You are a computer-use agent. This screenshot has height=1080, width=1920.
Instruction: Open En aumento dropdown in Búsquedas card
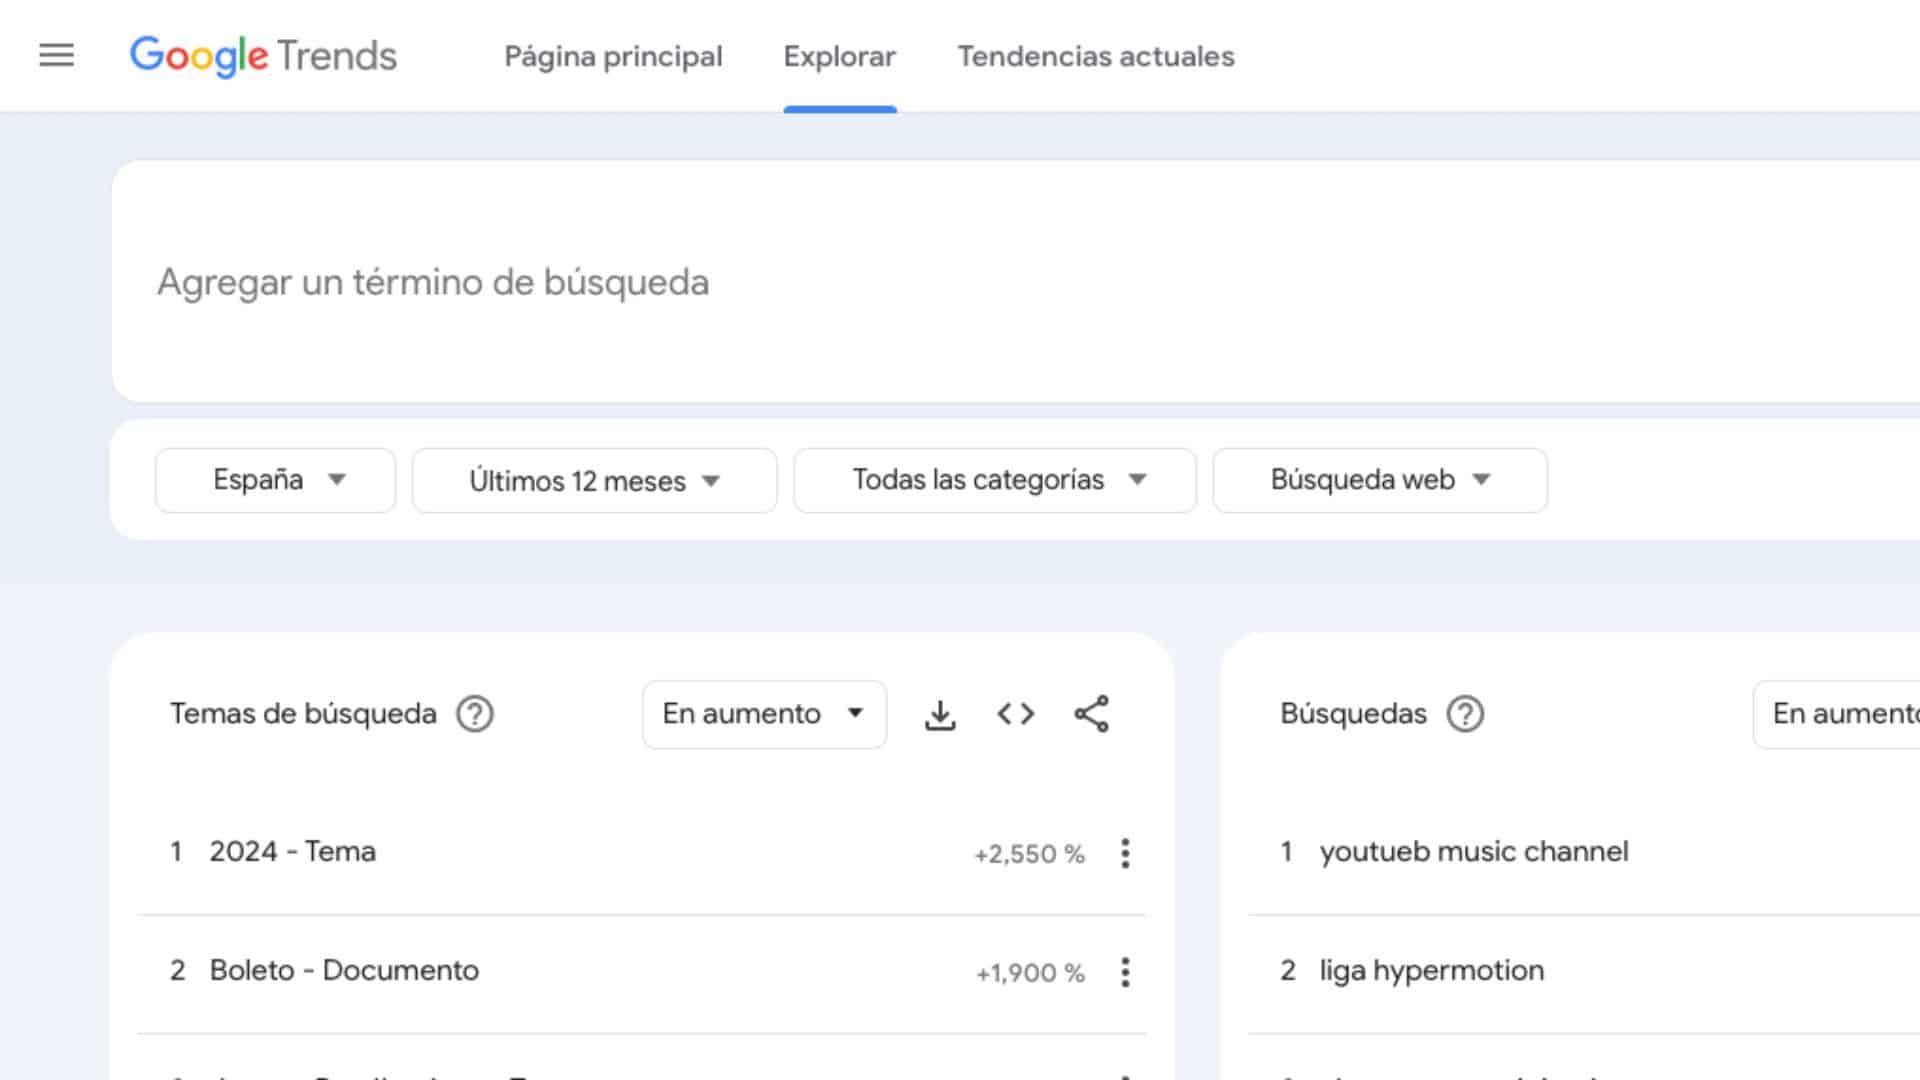pyautogui.click(x=1838, y=714)
